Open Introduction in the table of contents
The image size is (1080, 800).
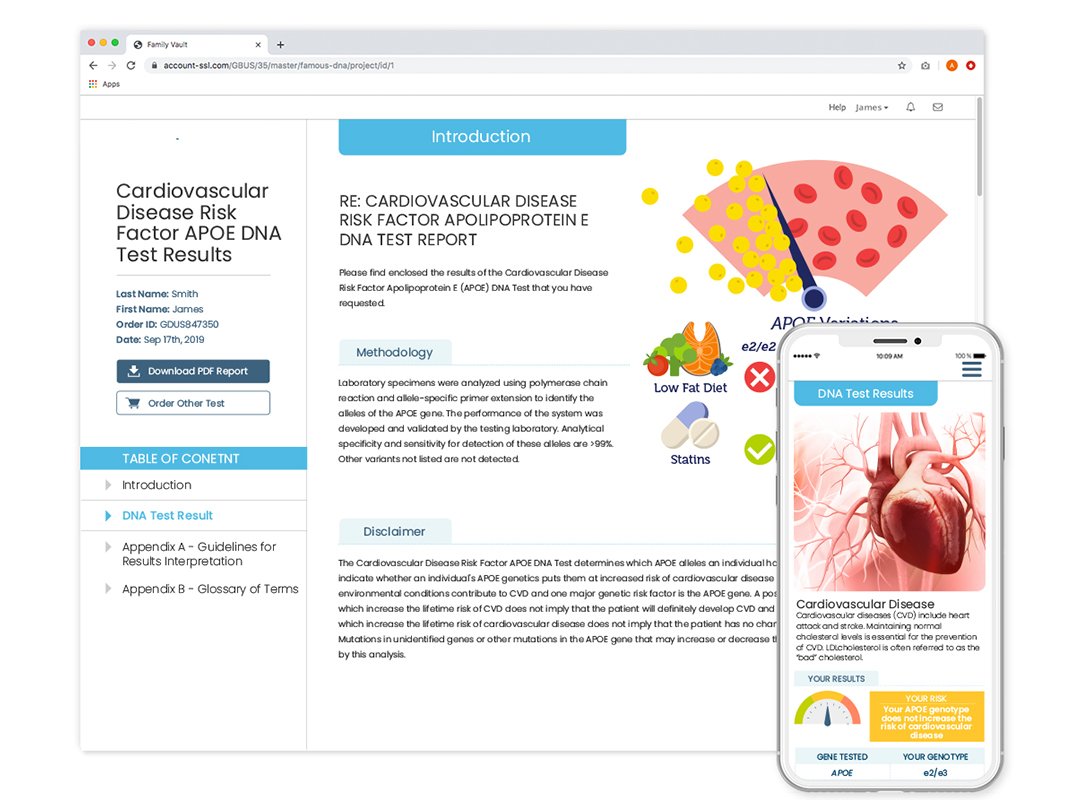[x=157, y=485]
